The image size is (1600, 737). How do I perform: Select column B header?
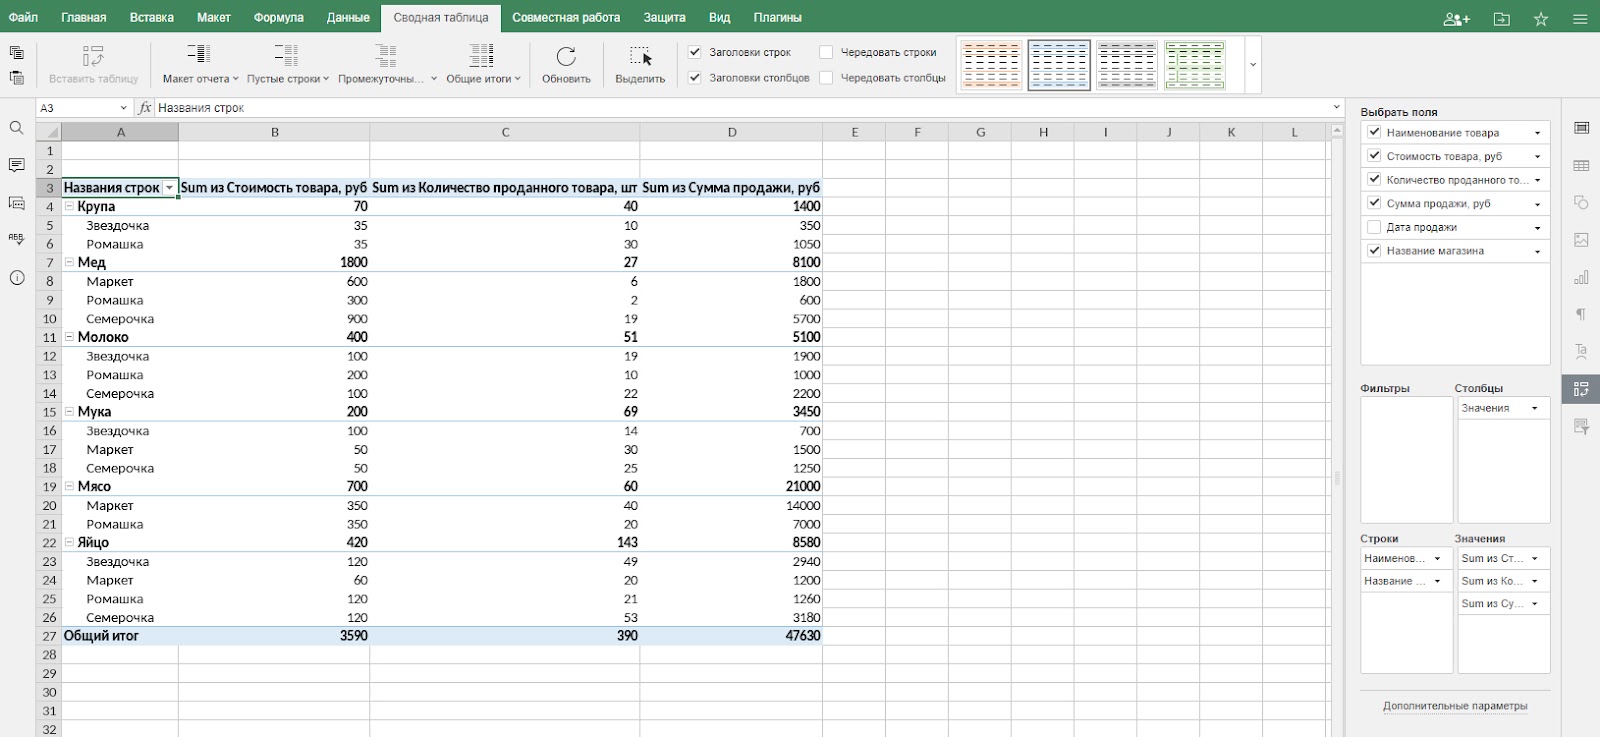[x=274, y=132]
